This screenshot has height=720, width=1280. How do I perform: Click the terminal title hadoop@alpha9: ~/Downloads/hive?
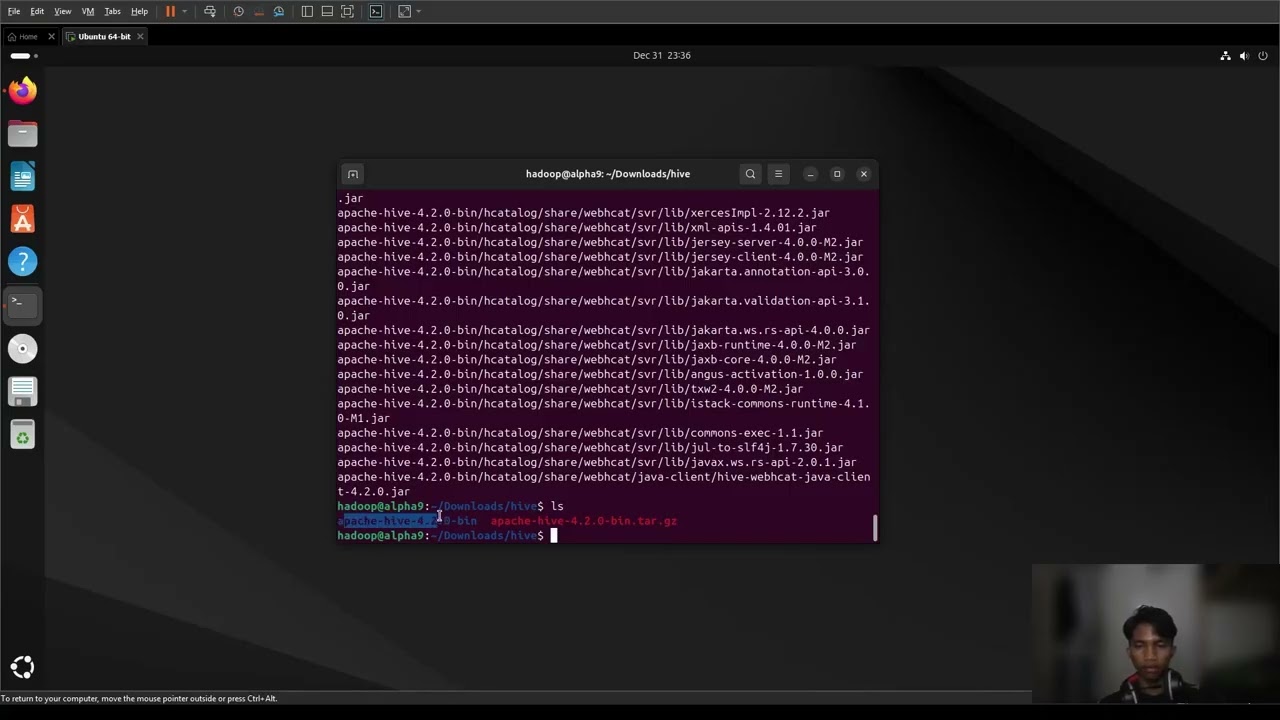click(x=608, y=174)
